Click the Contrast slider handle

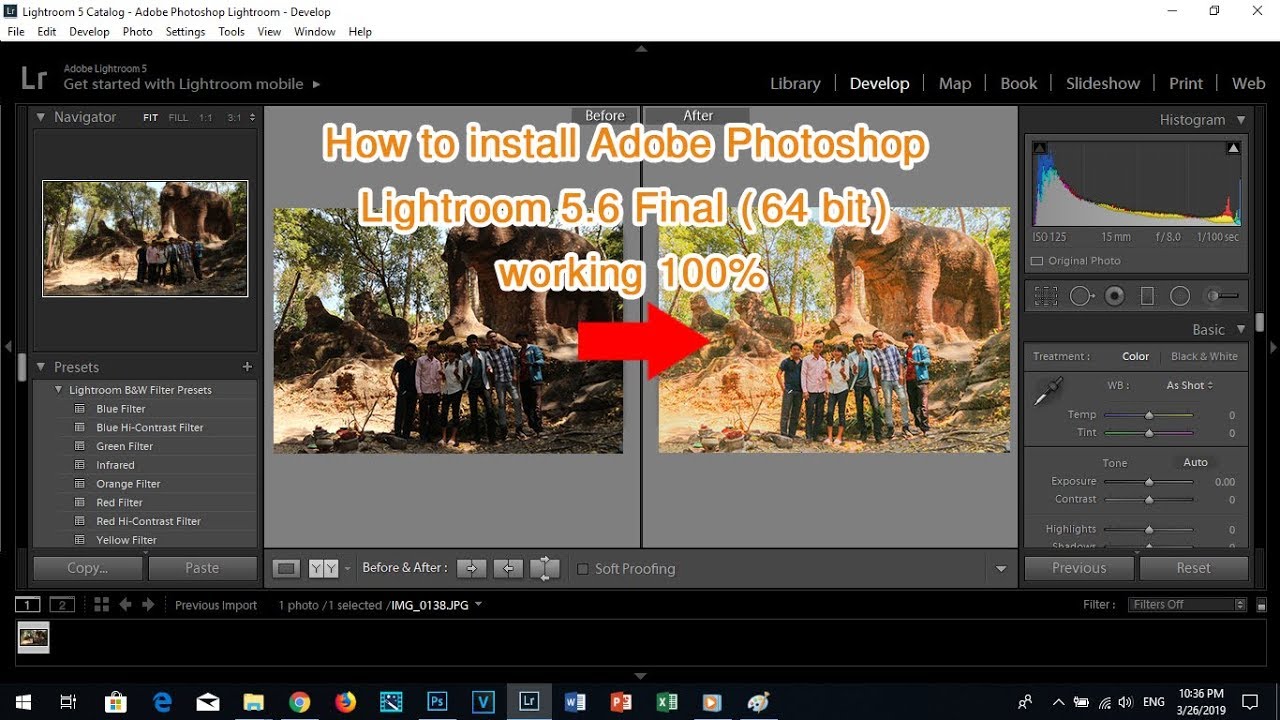click(x=1149, y=499)
